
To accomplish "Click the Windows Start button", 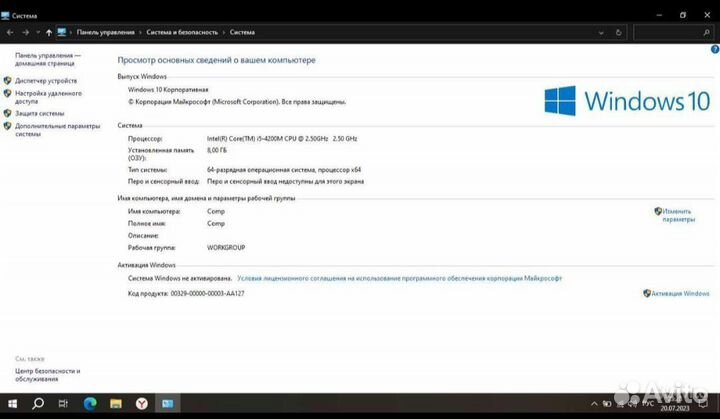I will pos(12,402).
